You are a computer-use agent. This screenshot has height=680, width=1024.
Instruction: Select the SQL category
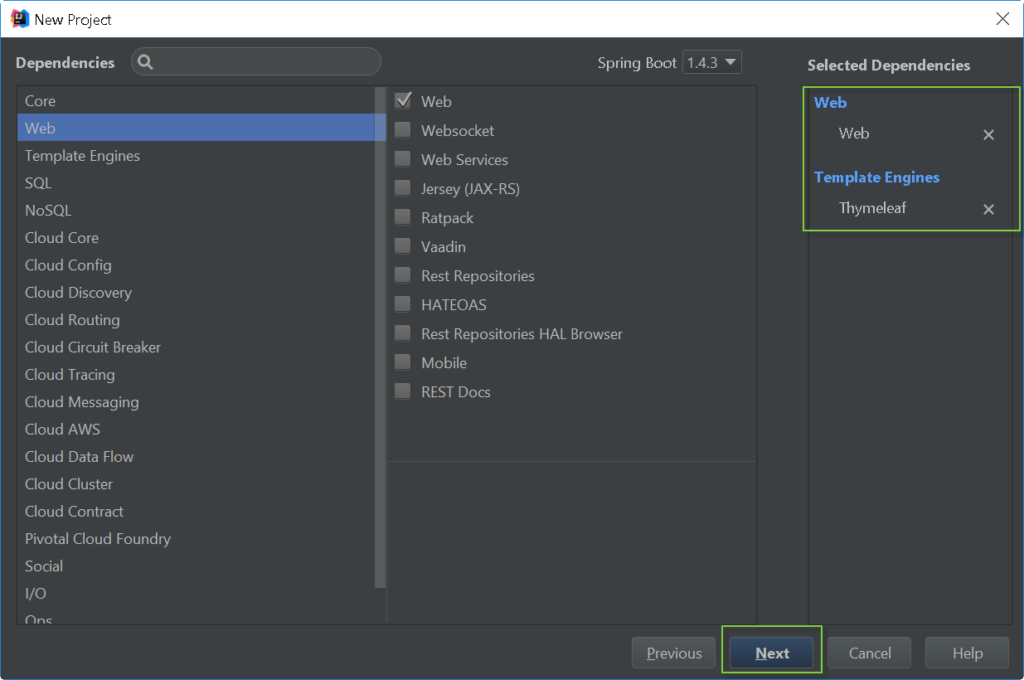coord(197,183)
